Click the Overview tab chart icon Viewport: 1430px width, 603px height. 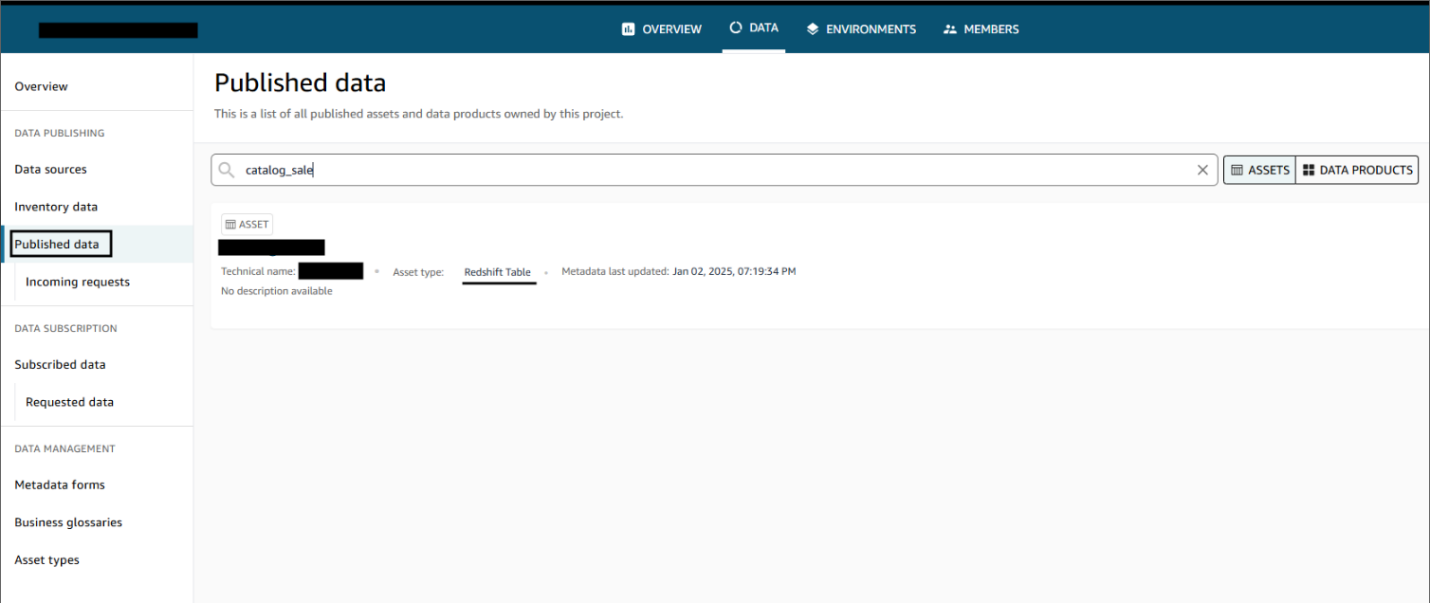tap(628, 29)
